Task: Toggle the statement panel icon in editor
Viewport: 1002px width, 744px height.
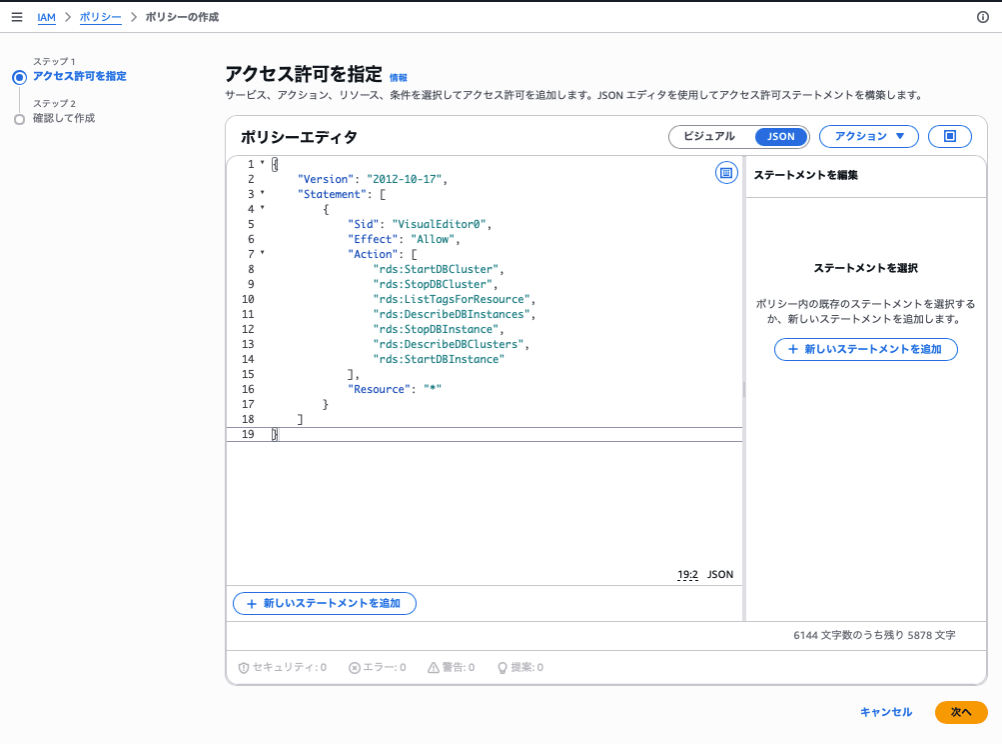Action: pos(726,173)
